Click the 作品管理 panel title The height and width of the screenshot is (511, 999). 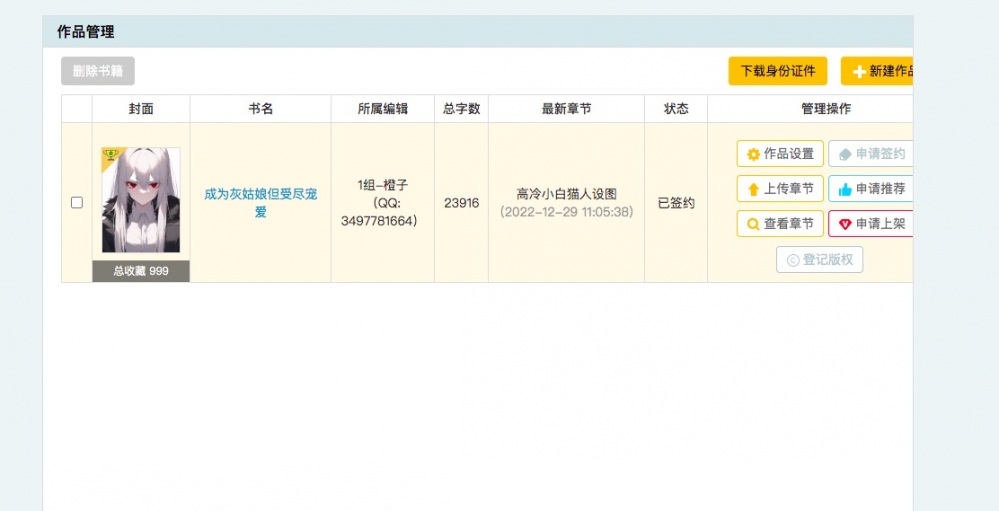[x=85, y=32]
